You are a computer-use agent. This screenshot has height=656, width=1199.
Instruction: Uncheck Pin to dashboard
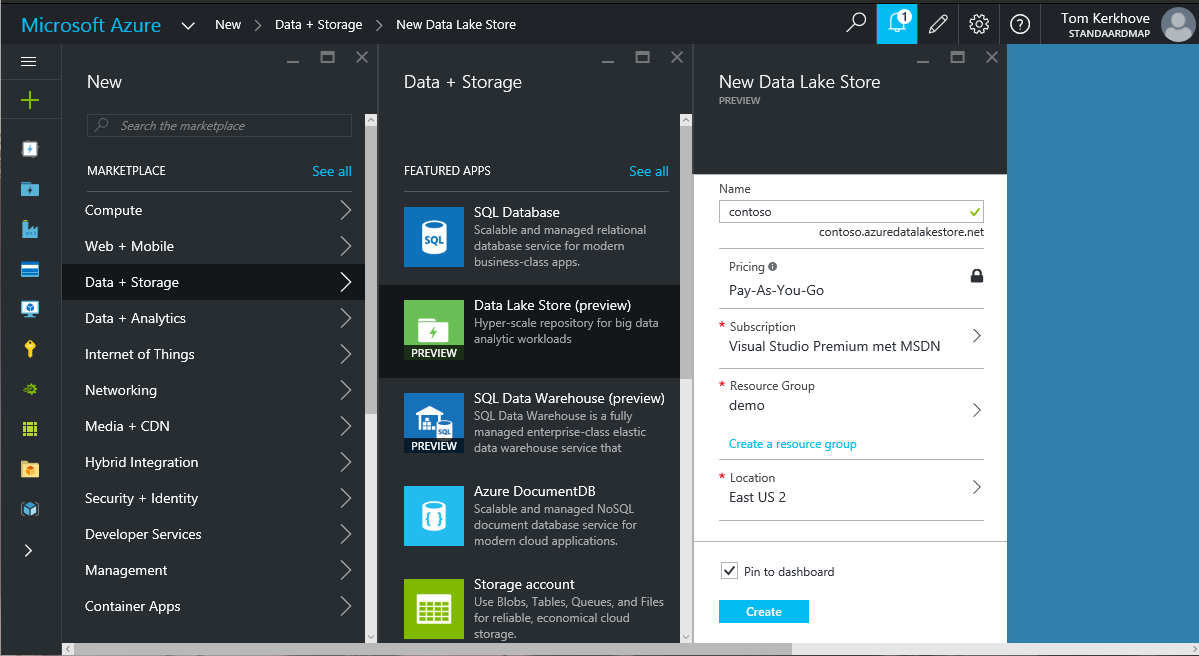point(731,570)
